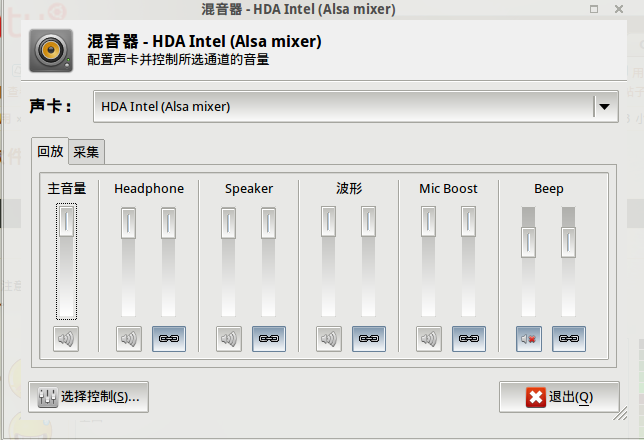Click the Speaker left channel slider
The height and width of the screenshot is (440, 644).
click(228, 223)
